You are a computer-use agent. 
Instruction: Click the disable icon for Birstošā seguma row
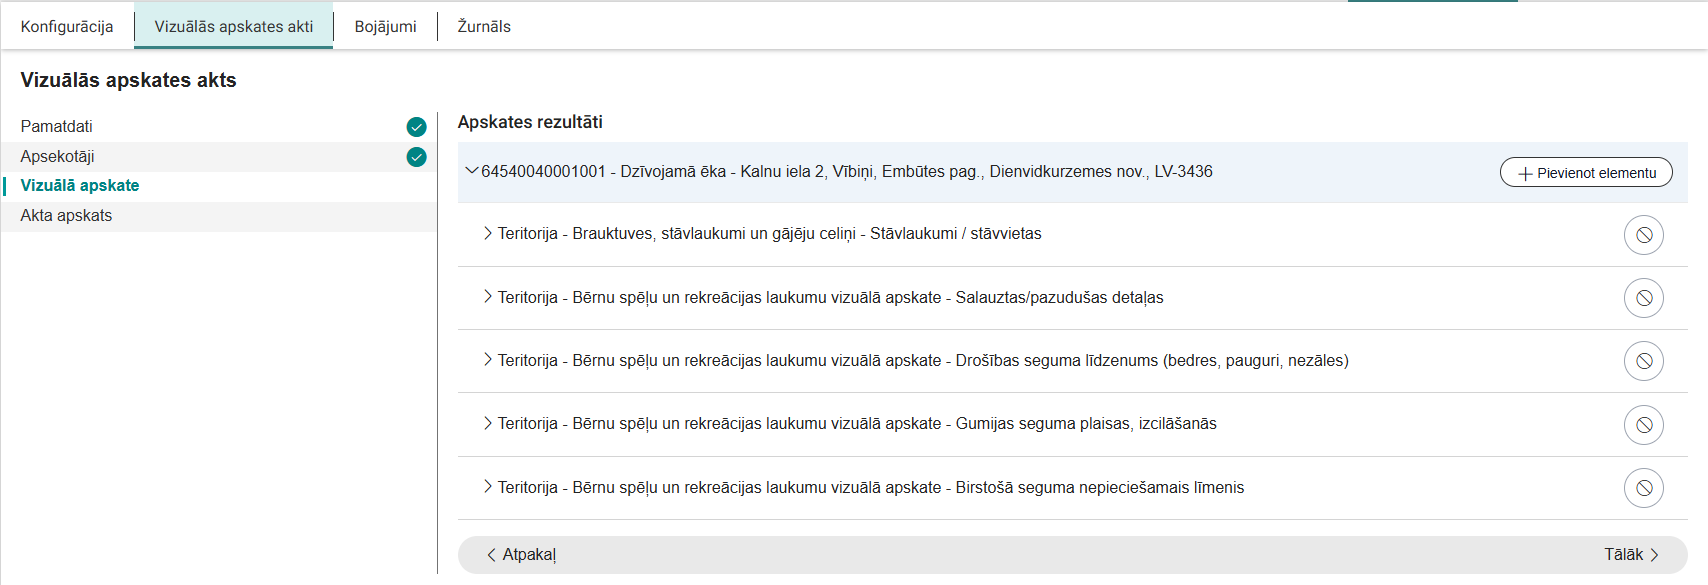1643,488
